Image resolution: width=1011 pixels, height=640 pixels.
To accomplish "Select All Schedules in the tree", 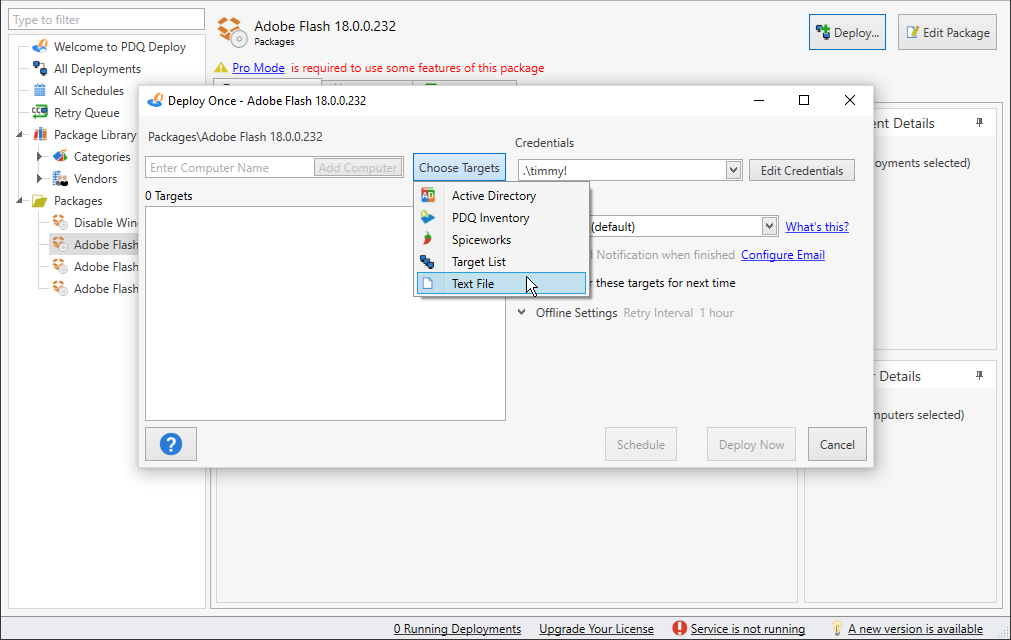I will pos(88,90).
